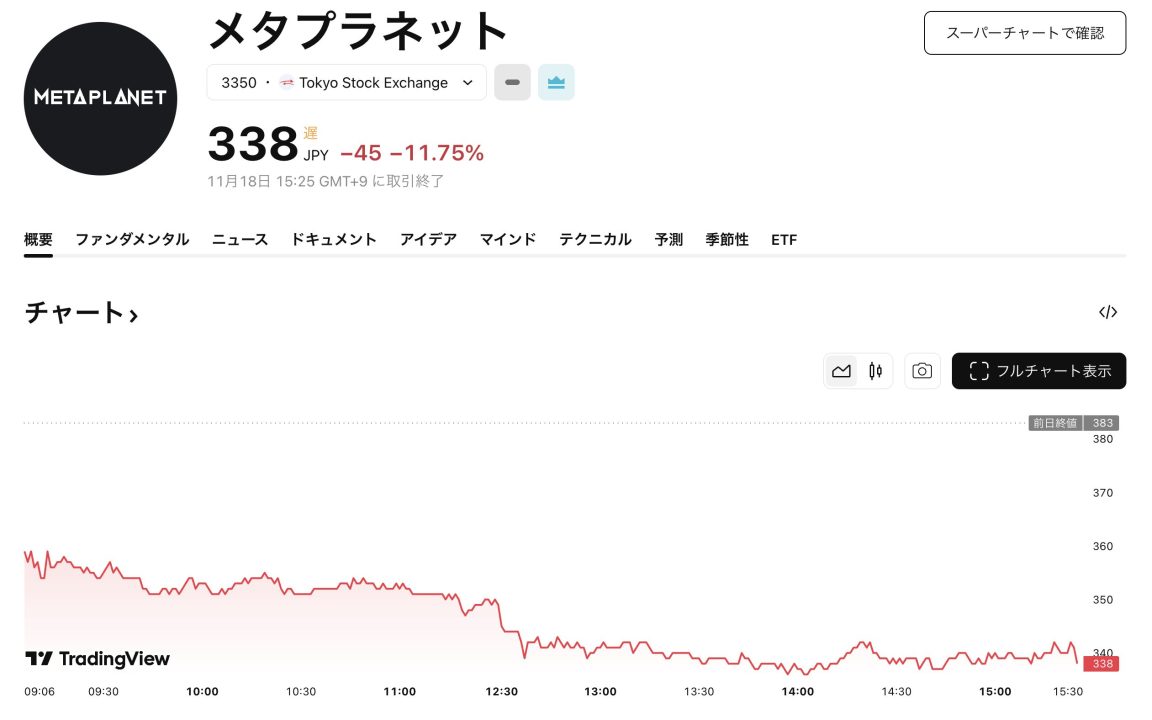Screen dimensions: 1152x720
Task: Open the ニュース tab
Action: click(240, 240)
